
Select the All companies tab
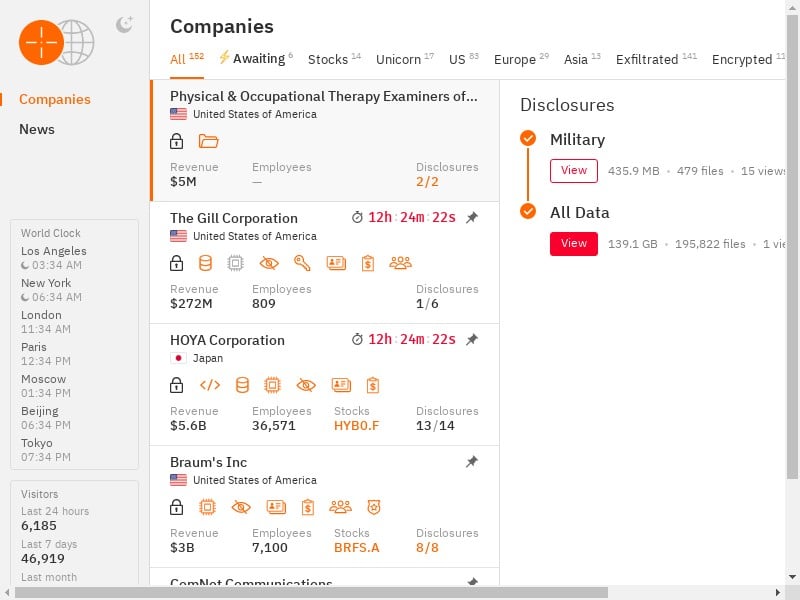[x=187, y=59]
